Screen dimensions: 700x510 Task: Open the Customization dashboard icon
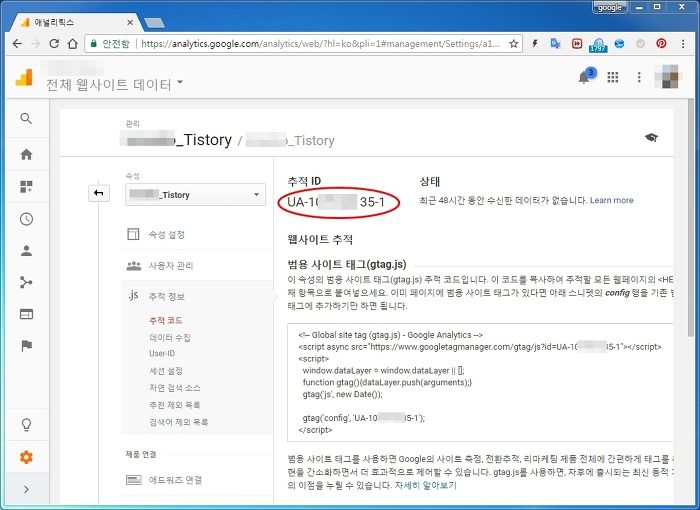coord(26,187)
